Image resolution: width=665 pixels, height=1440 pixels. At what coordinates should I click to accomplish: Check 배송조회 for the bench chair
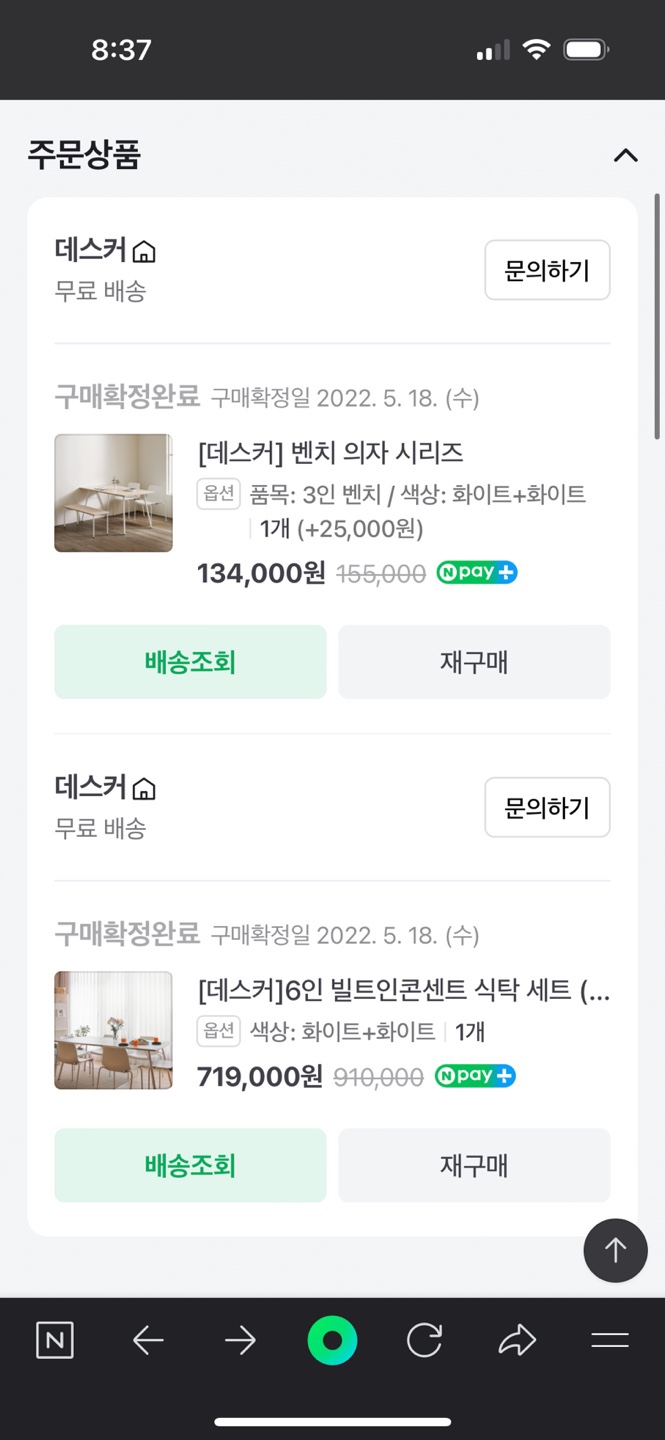click(190, 662)
